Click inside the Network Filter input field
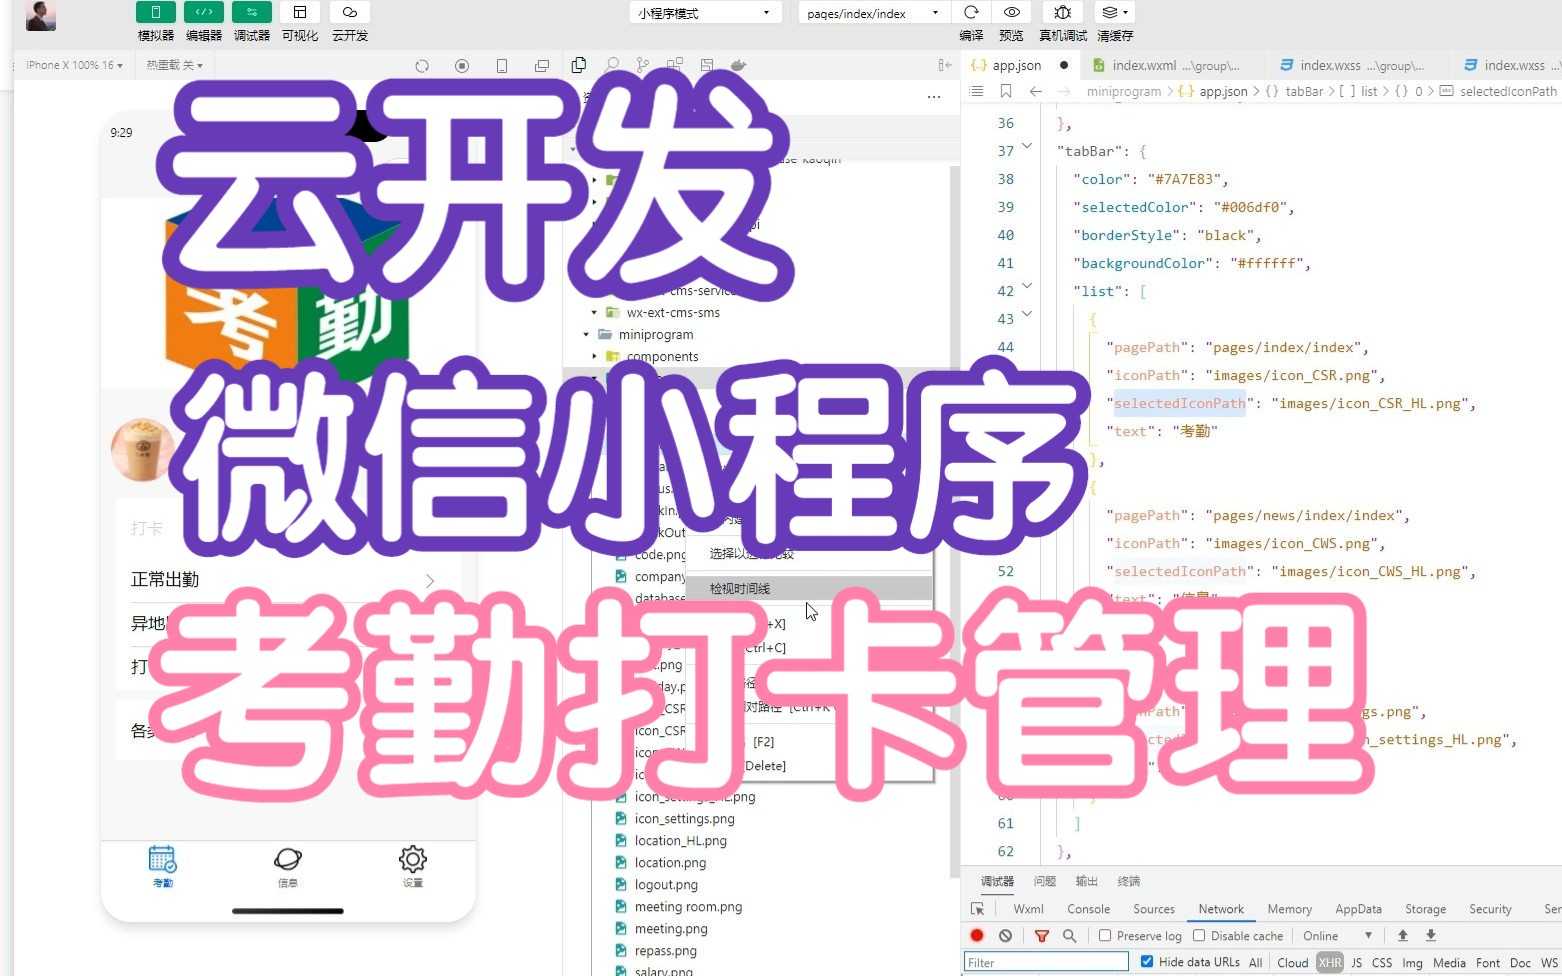Screen dimensions: 1562x976 [1045, 961]
